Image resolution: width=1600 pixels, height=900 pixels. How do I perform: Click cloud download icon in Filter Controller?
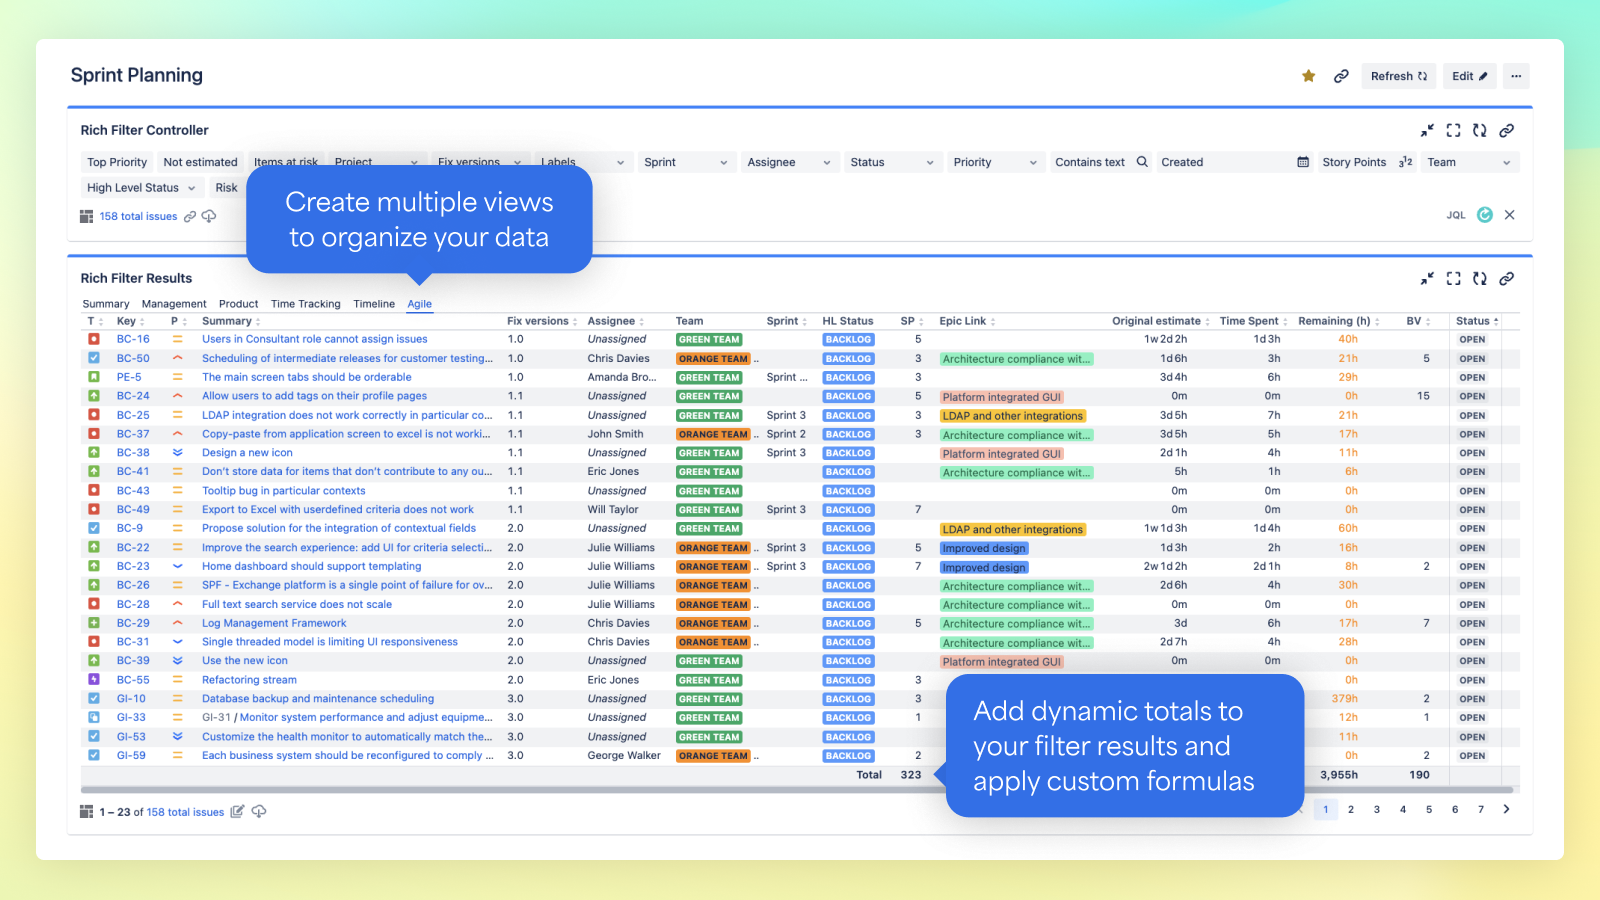tap(209, 216)
